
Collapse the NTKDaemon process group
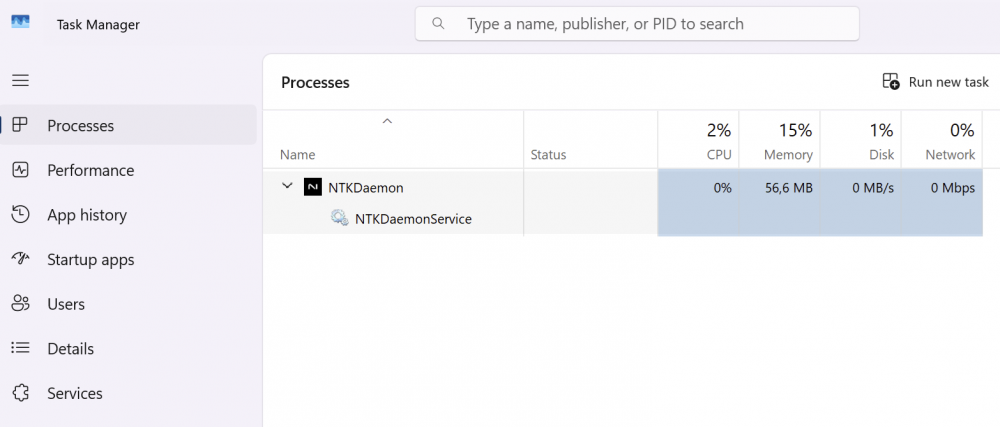point(287,186)
